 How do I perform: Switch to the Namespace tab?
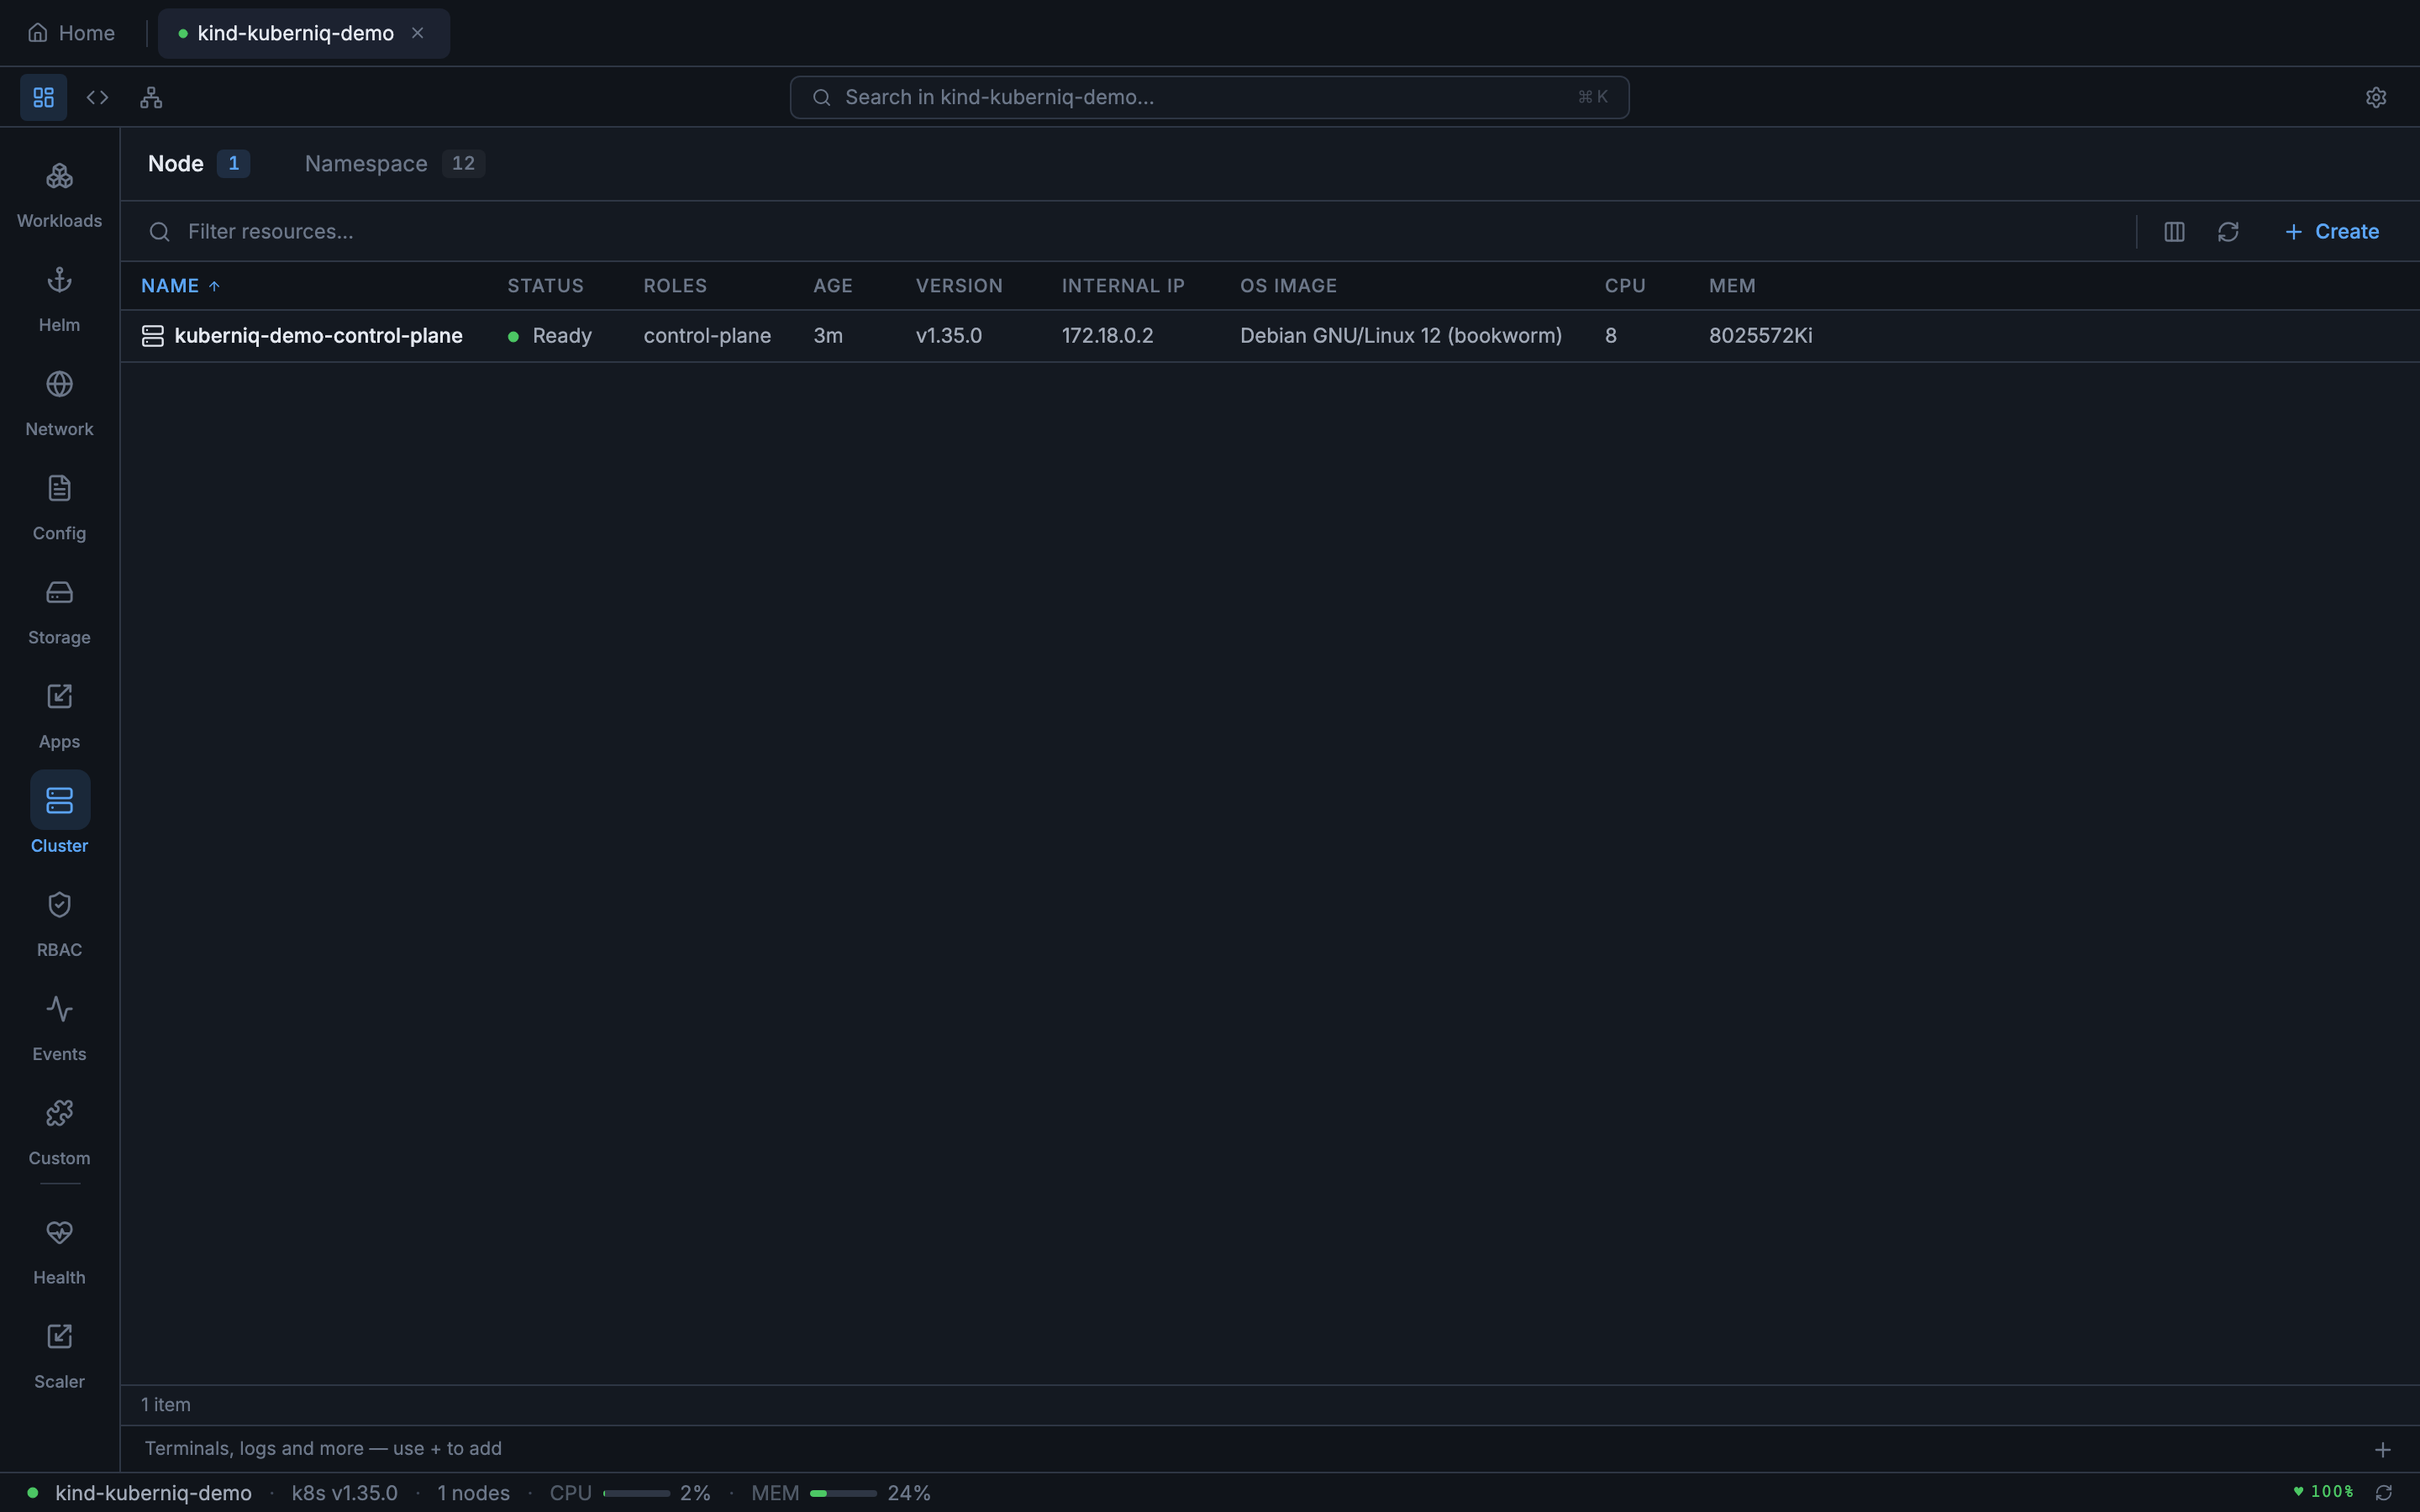(x=366, y=163)
